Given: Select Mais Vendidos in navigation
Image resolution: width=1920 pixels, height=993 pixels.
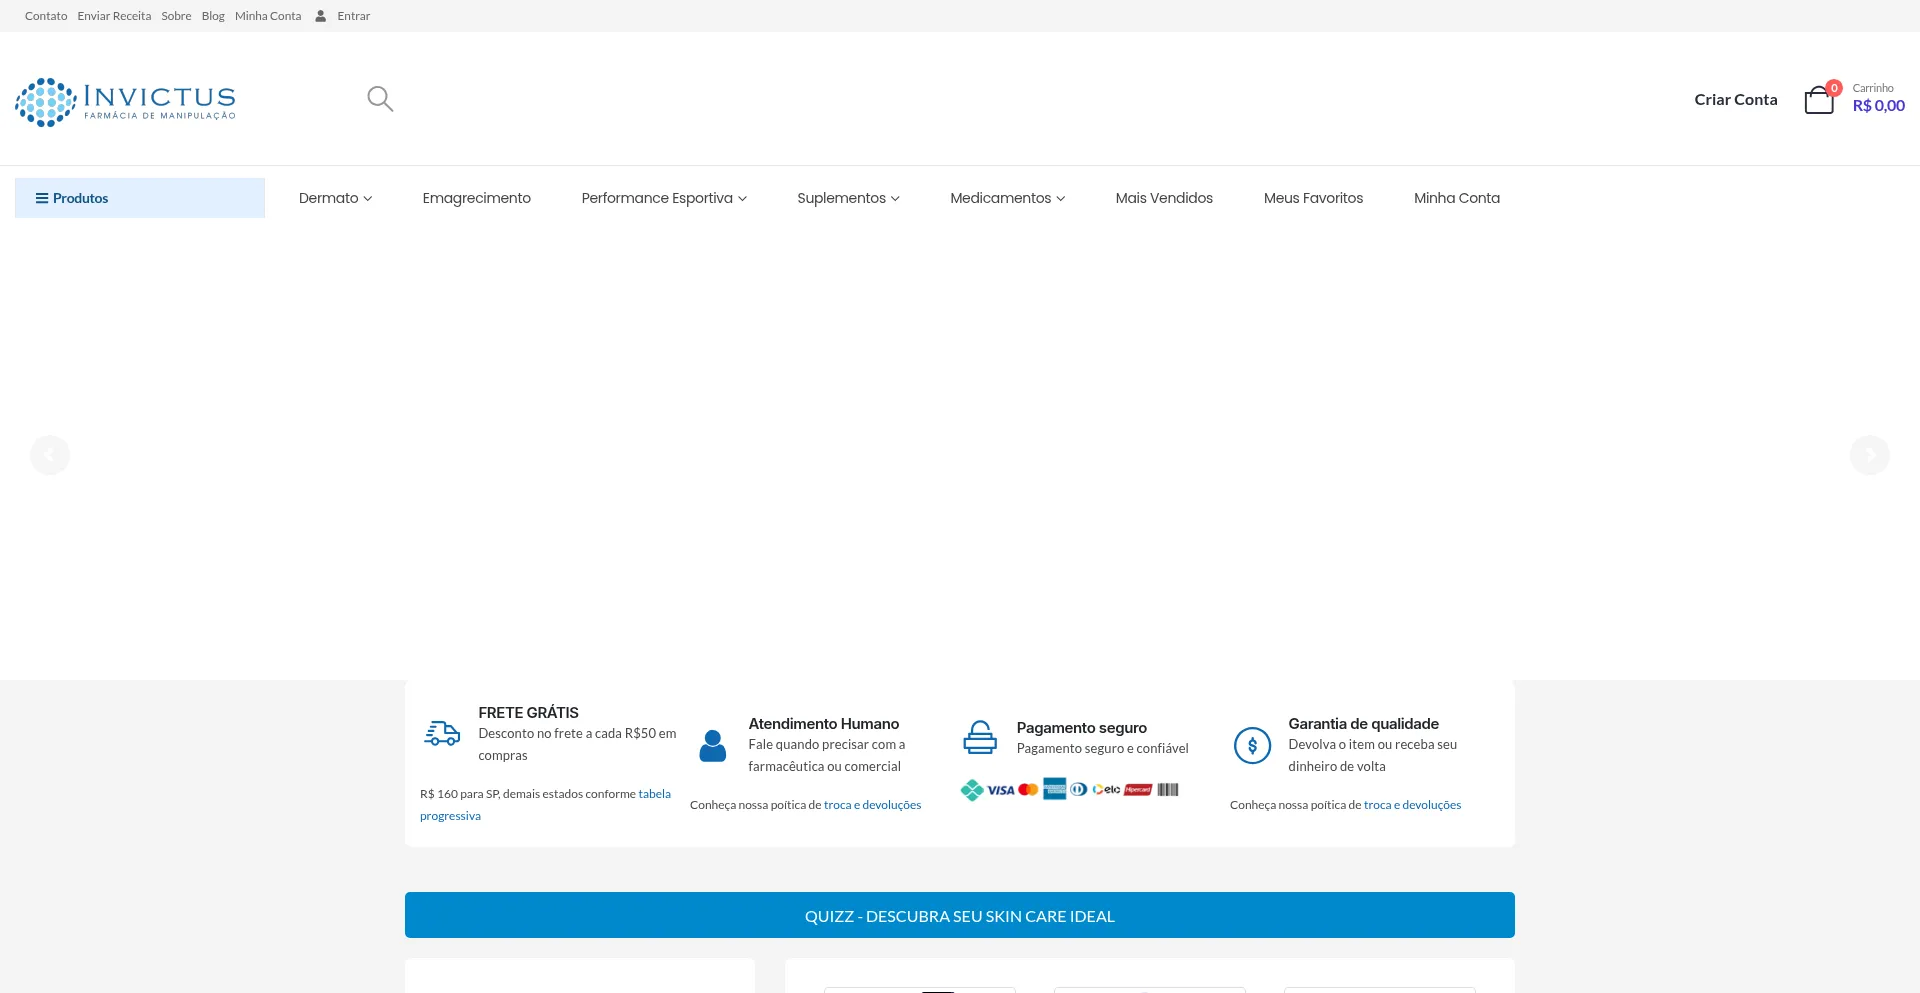Looking at the screenshot, I should [1164, 198].
